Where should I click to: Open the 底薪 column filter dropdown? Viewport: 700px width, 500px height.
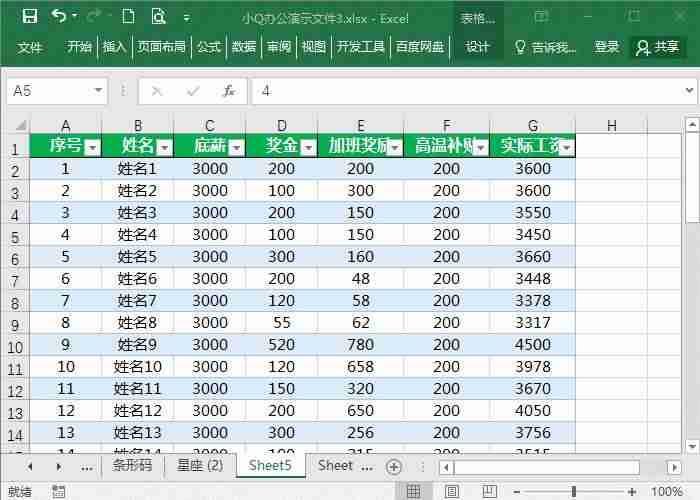(x=237, y=147)
